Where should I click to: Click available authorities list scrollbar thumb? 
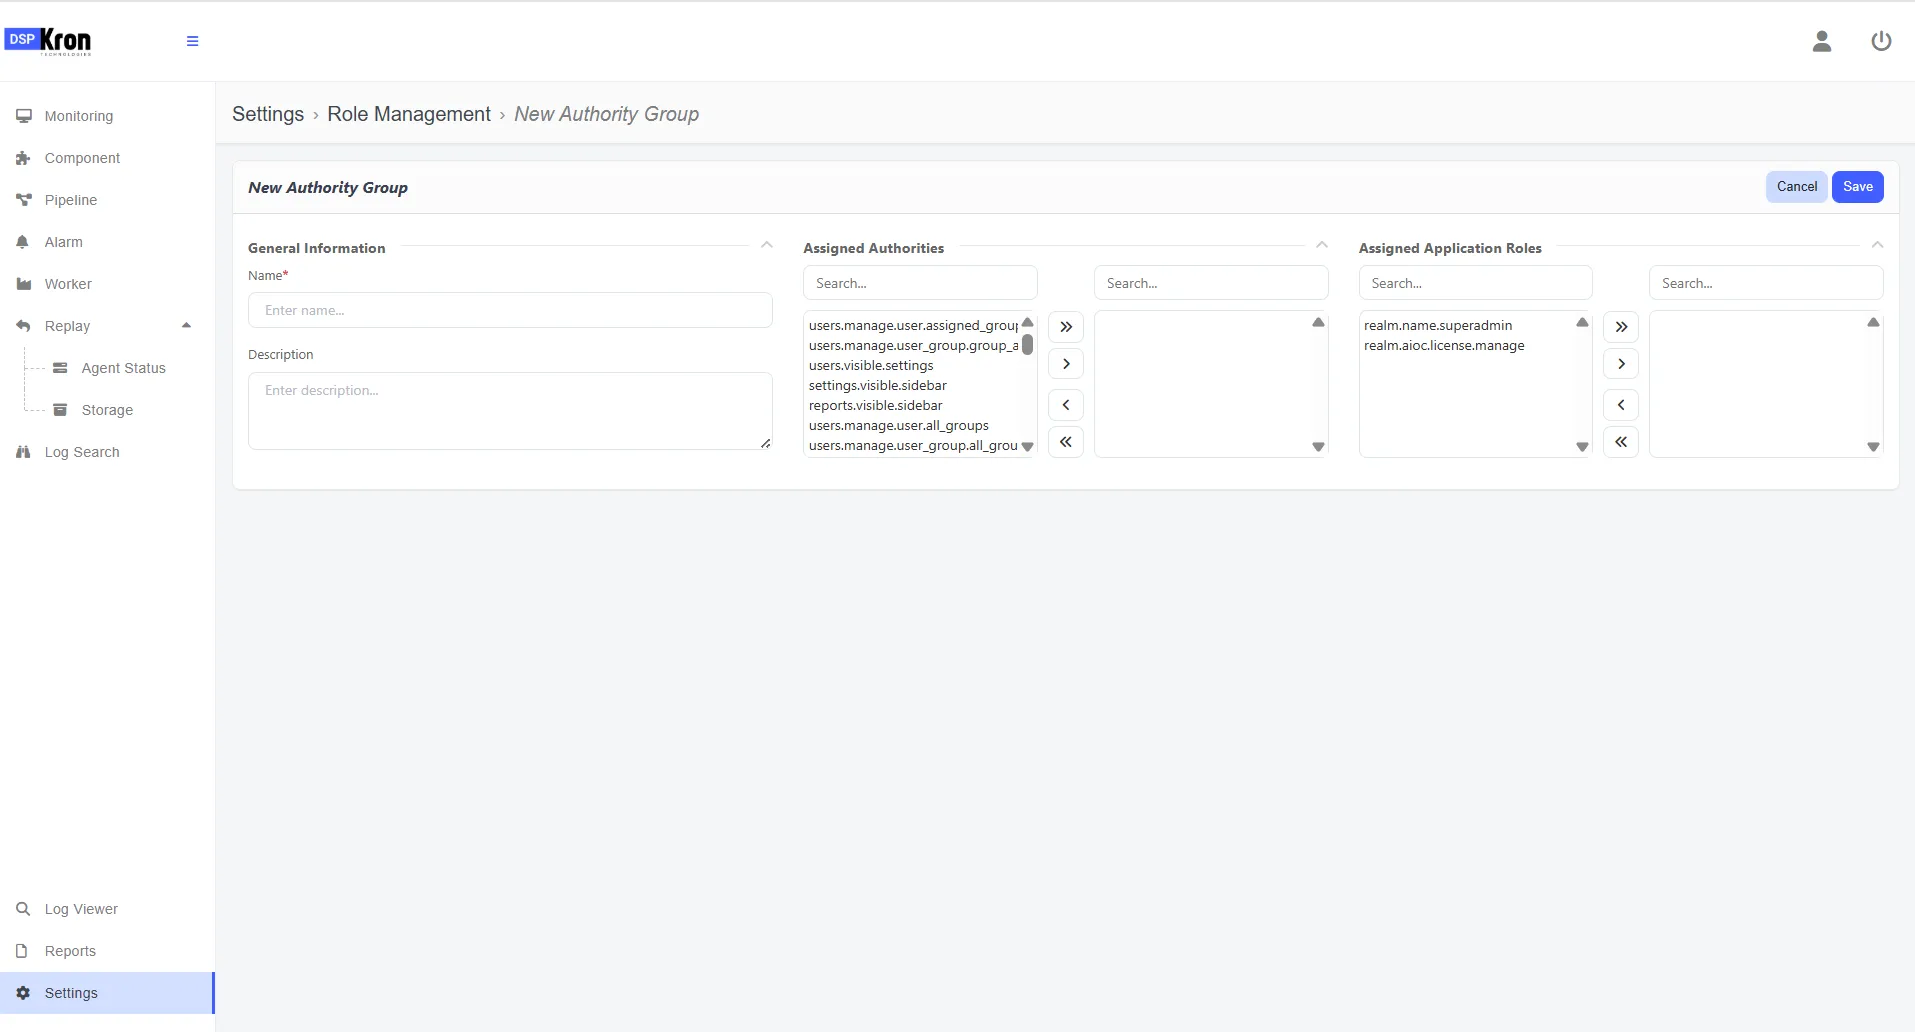click(1027, 345)
